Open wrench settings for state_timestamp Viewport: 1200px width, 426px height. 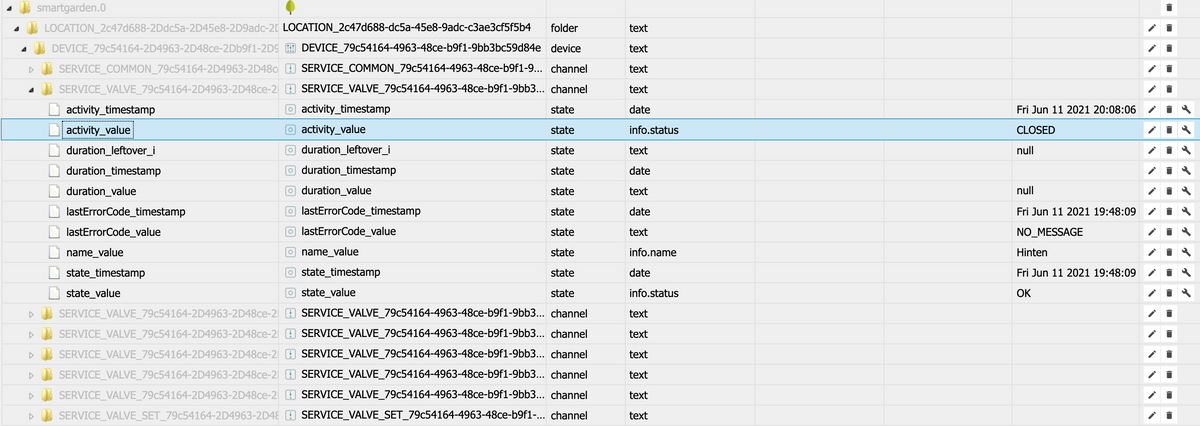(1185, 273)
